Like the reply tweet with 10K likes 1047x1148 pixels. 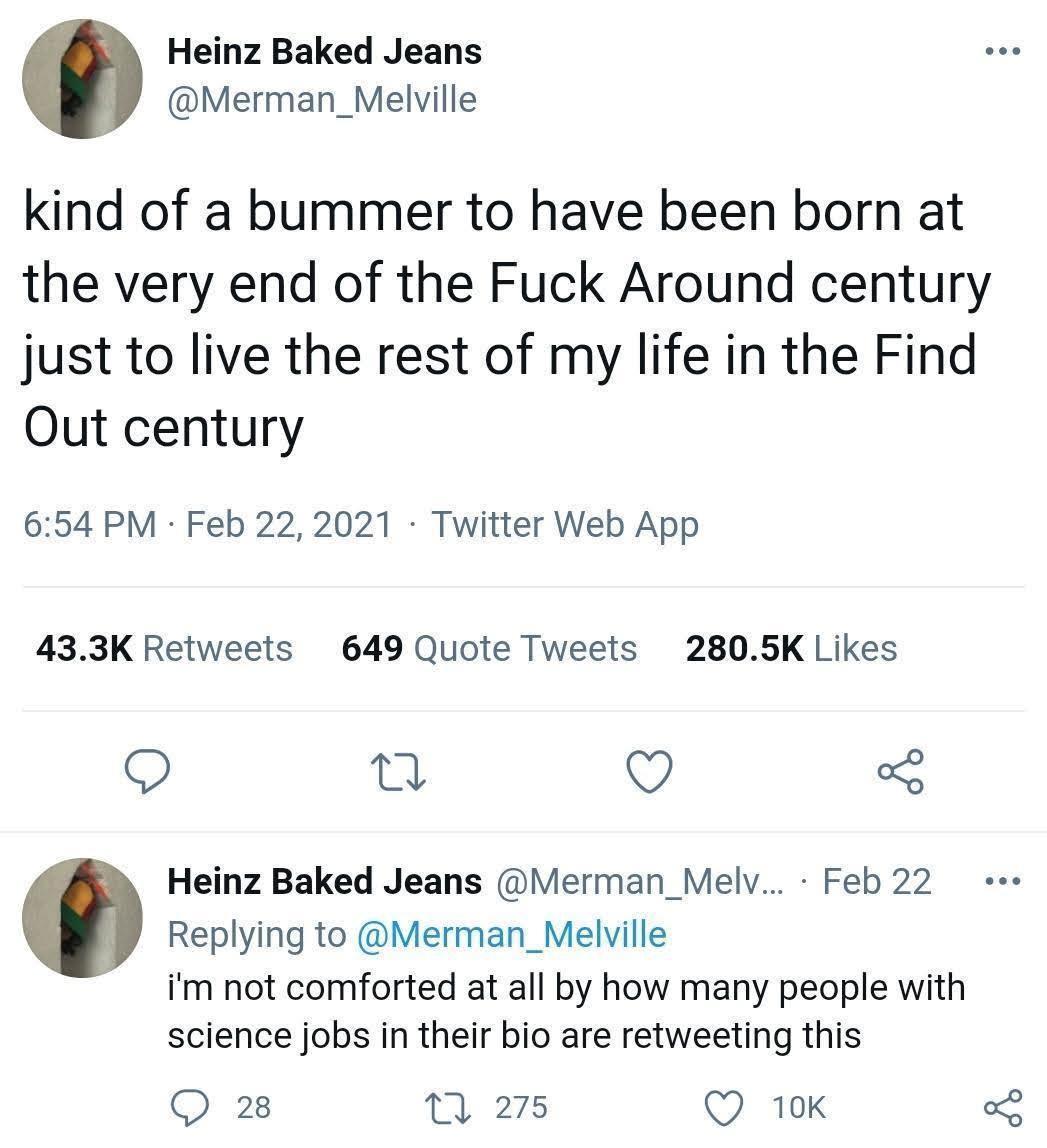[x=725, y=1106]
